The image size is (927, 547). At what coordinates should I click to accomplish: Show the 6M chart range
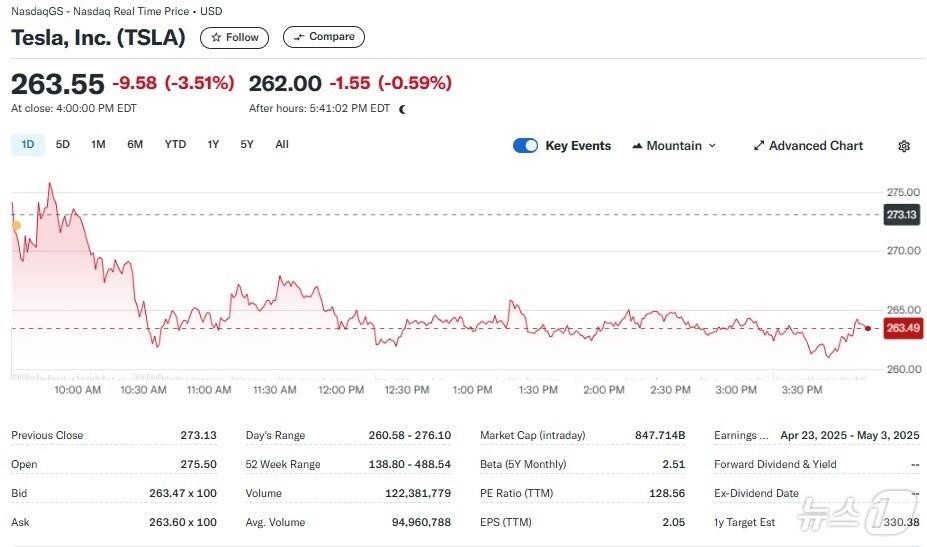135,145
